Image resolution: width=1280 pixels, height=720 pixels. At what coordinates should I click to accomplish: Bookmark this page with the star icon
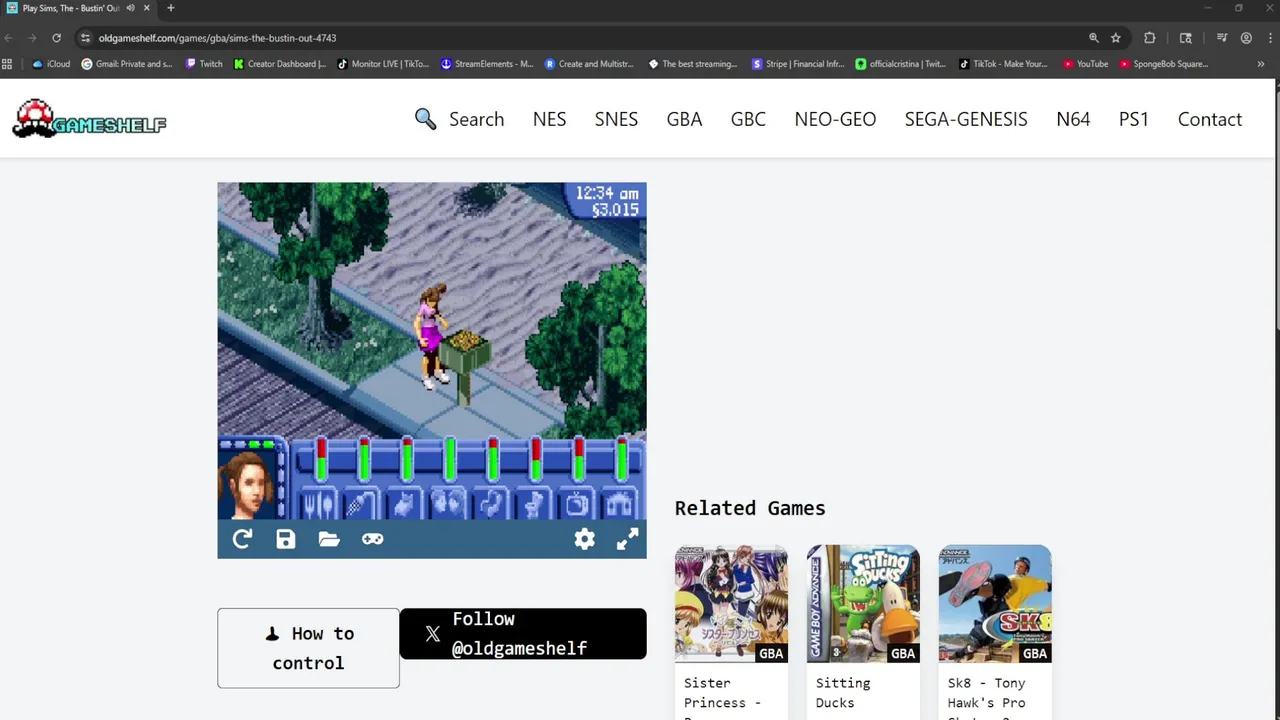point(1116,38)
